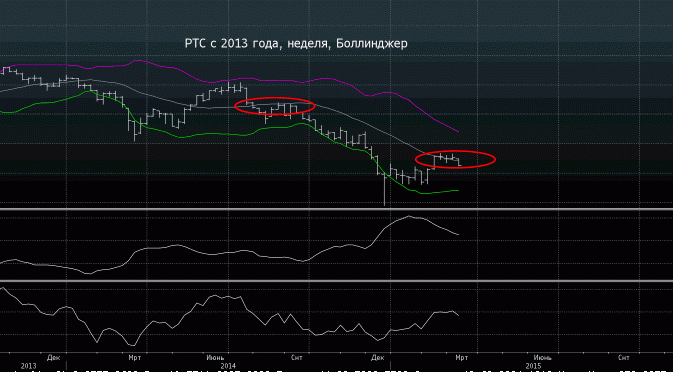Click the 'Июнь' month label above 2015
673x372 pixels.
(x=543, y=357)
